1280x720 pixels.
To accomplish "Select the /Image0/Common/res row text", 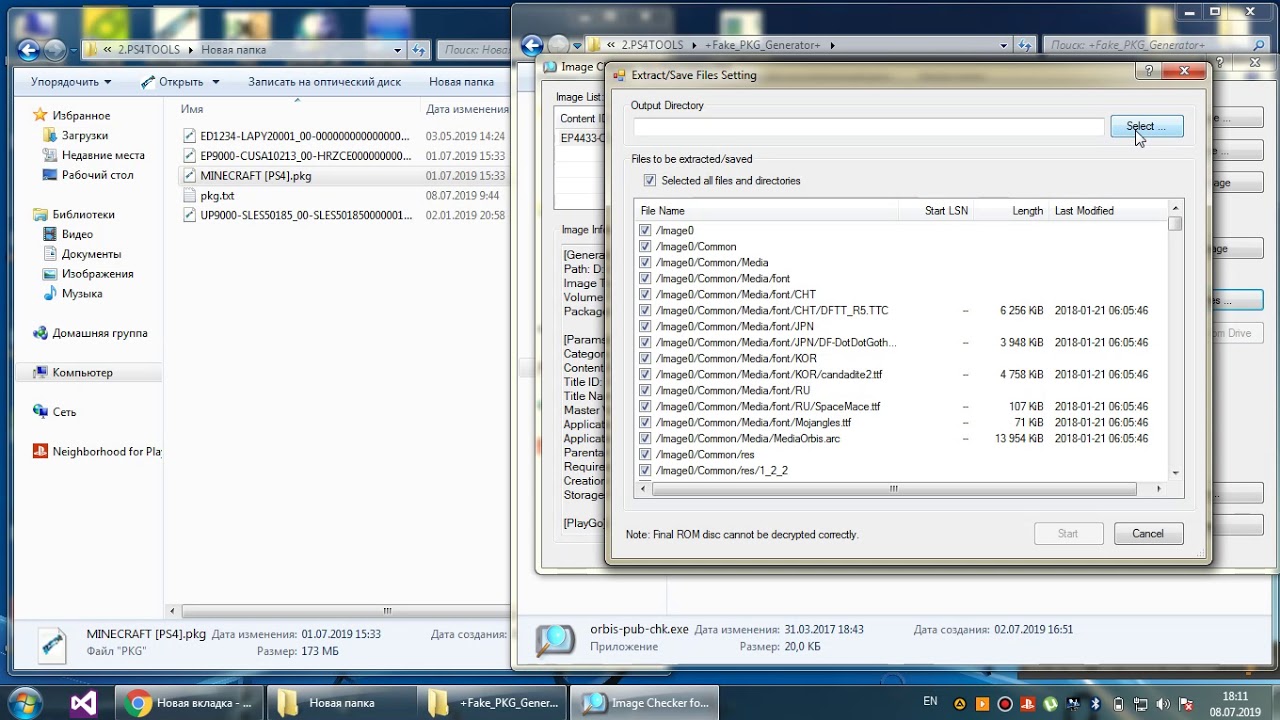I will coord(705,455).
